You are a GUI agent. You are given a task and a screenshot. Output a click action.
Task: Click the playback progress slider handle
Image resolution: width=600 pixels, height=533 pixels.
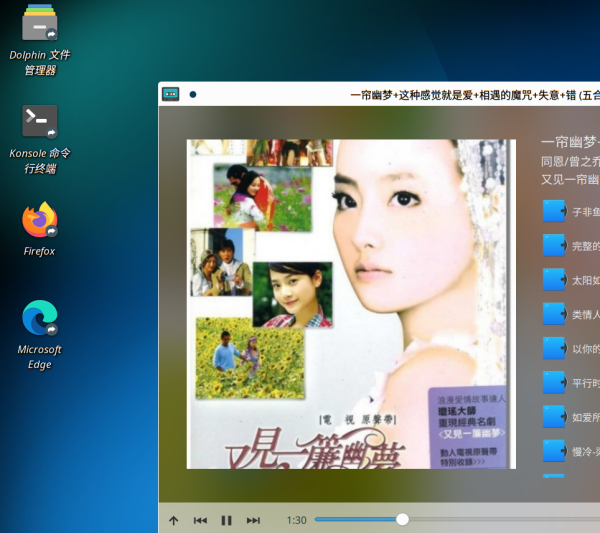pos(402,519)
